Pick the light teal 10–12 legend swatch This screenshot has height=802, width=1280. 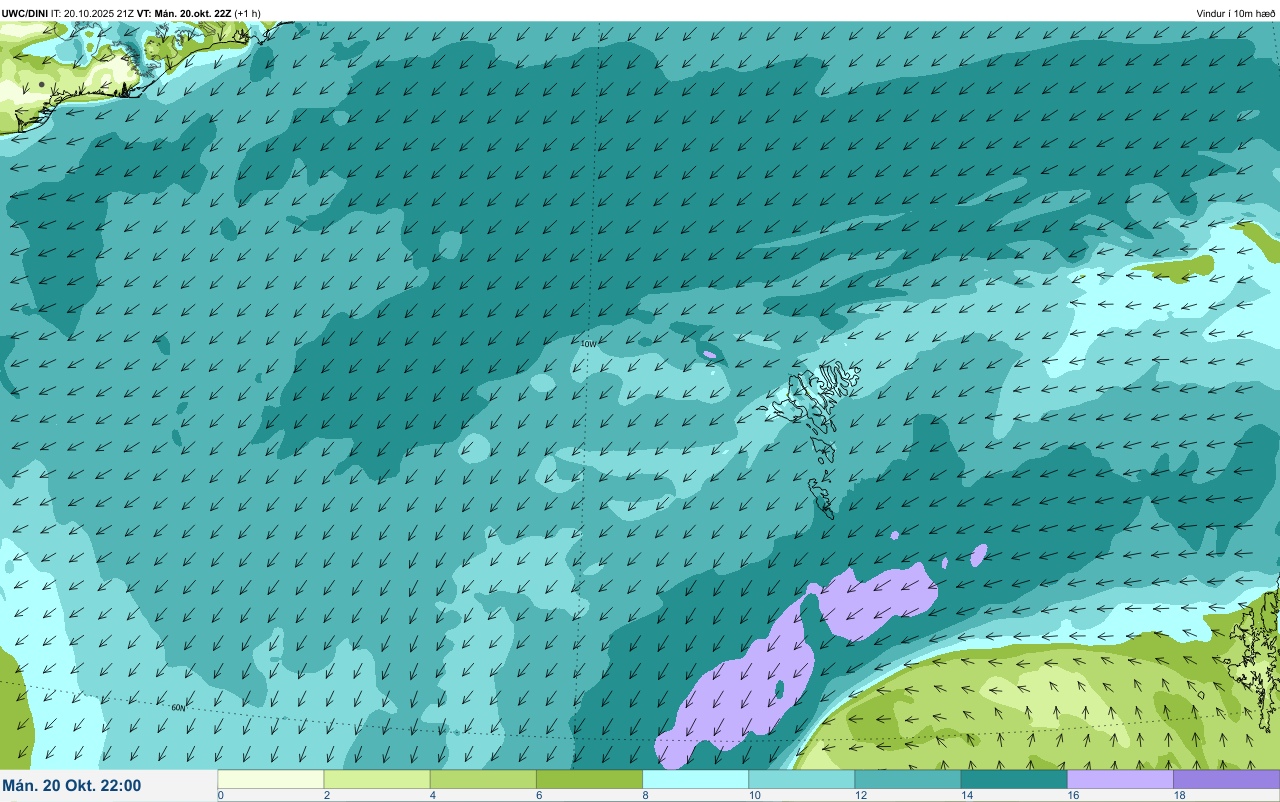[801, 779]
